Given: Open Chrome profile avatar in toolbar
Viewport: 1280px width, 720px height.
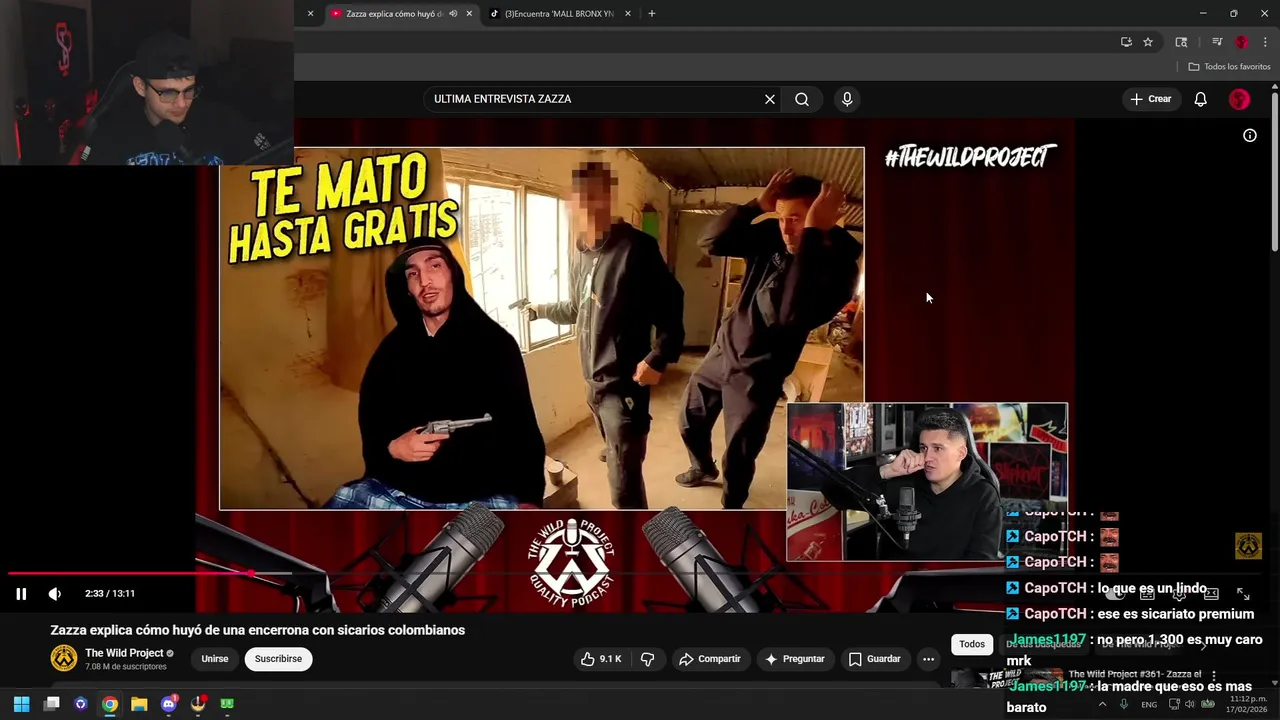Looking at the screenshot, I should click(x=1242, y=42).
